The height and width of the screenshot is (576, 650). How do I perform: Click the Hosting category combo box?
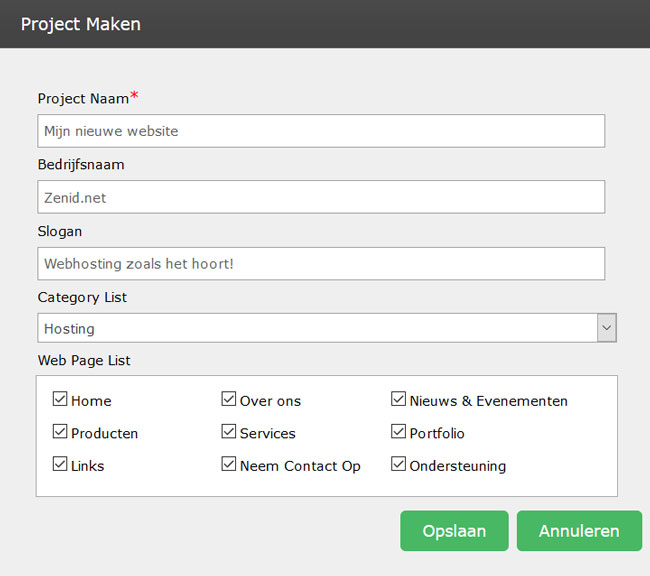[x=327, y=328]
